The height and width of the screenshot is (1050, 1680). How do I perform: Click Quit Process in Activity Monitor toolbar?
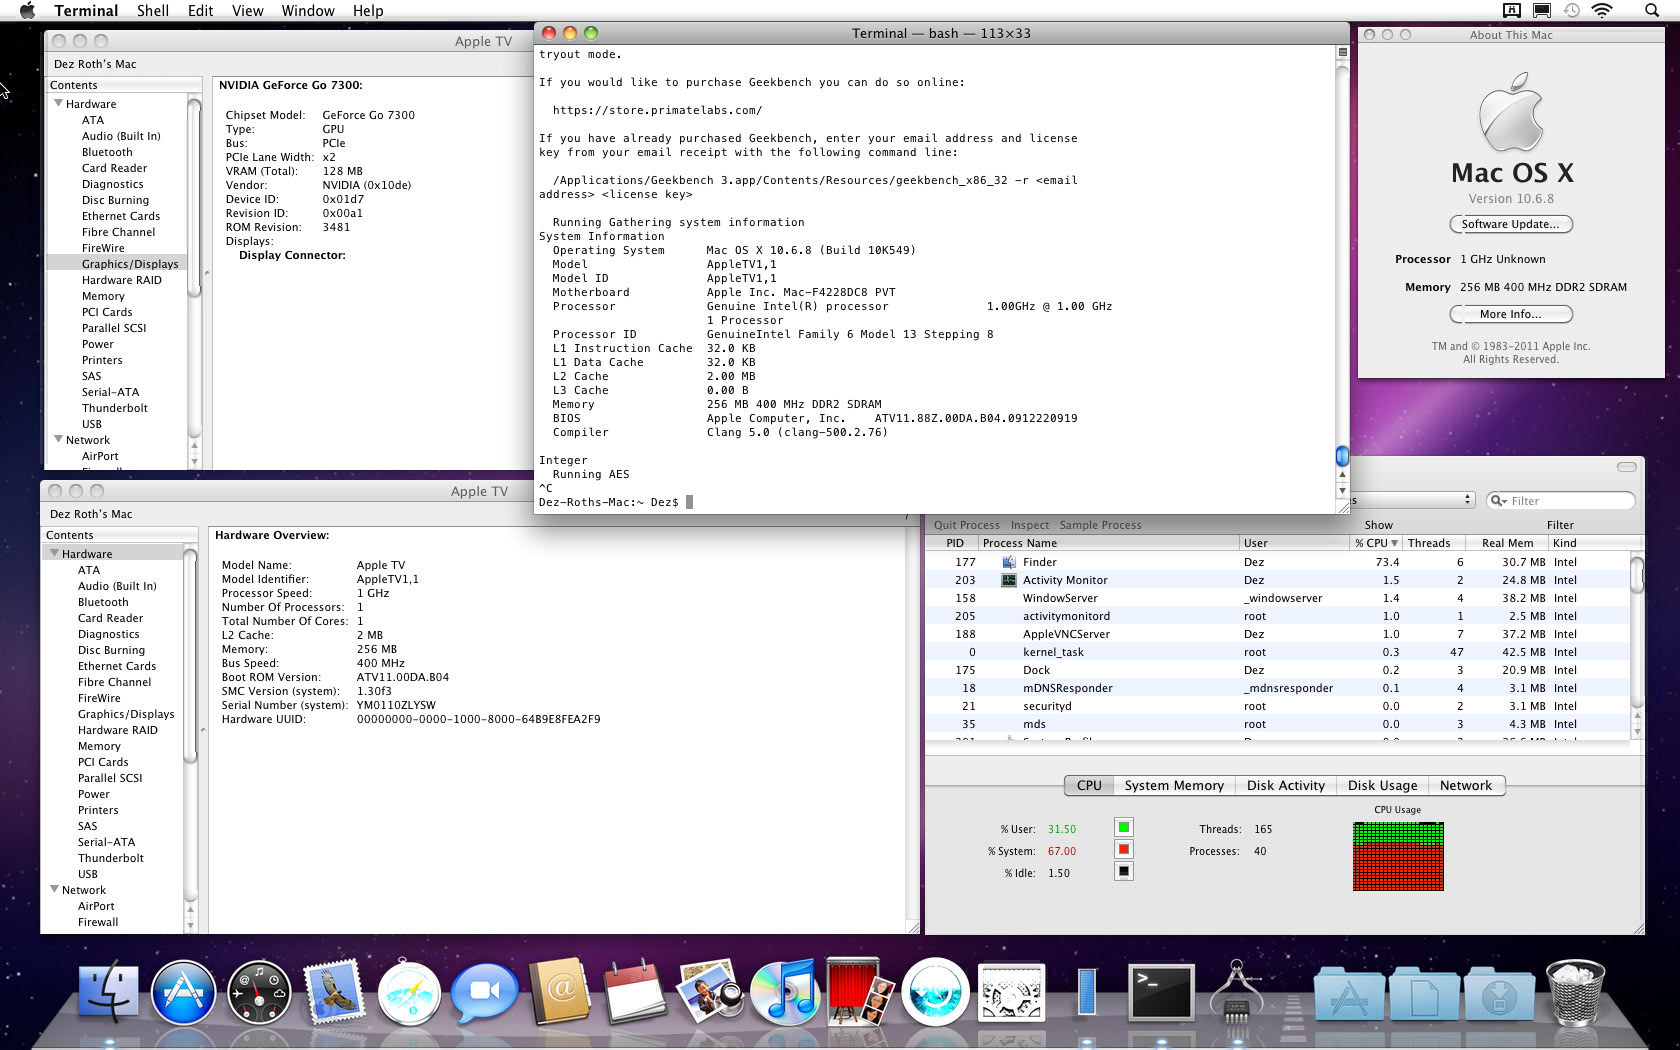(966, 525)
